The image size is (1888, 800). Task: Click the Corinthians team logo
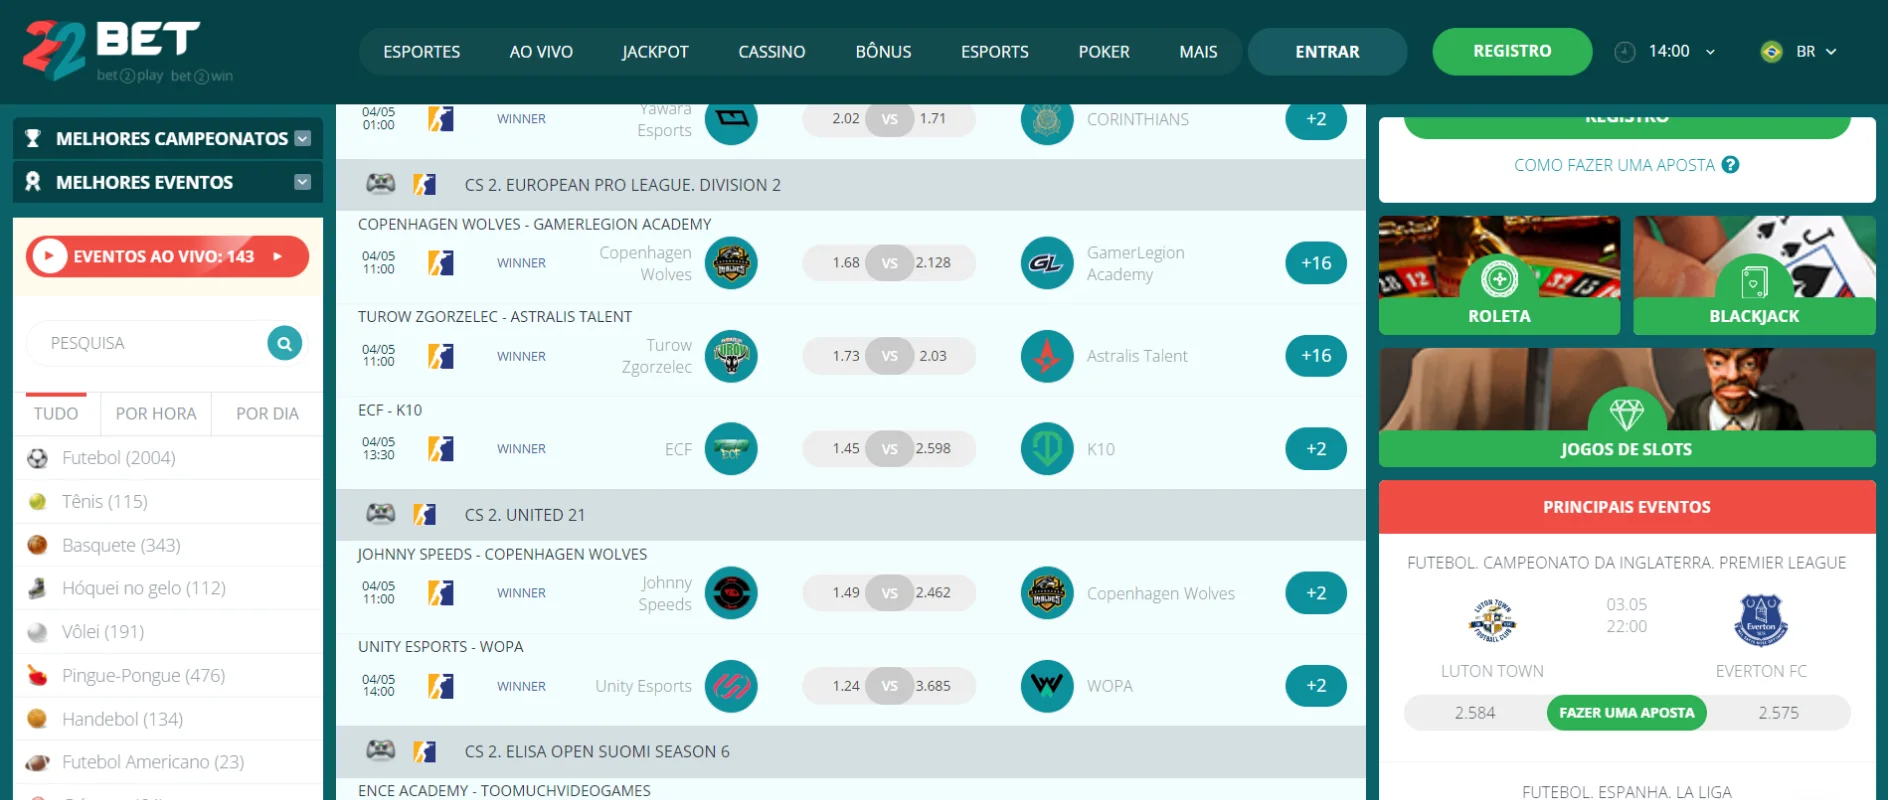coord(1047,120)
